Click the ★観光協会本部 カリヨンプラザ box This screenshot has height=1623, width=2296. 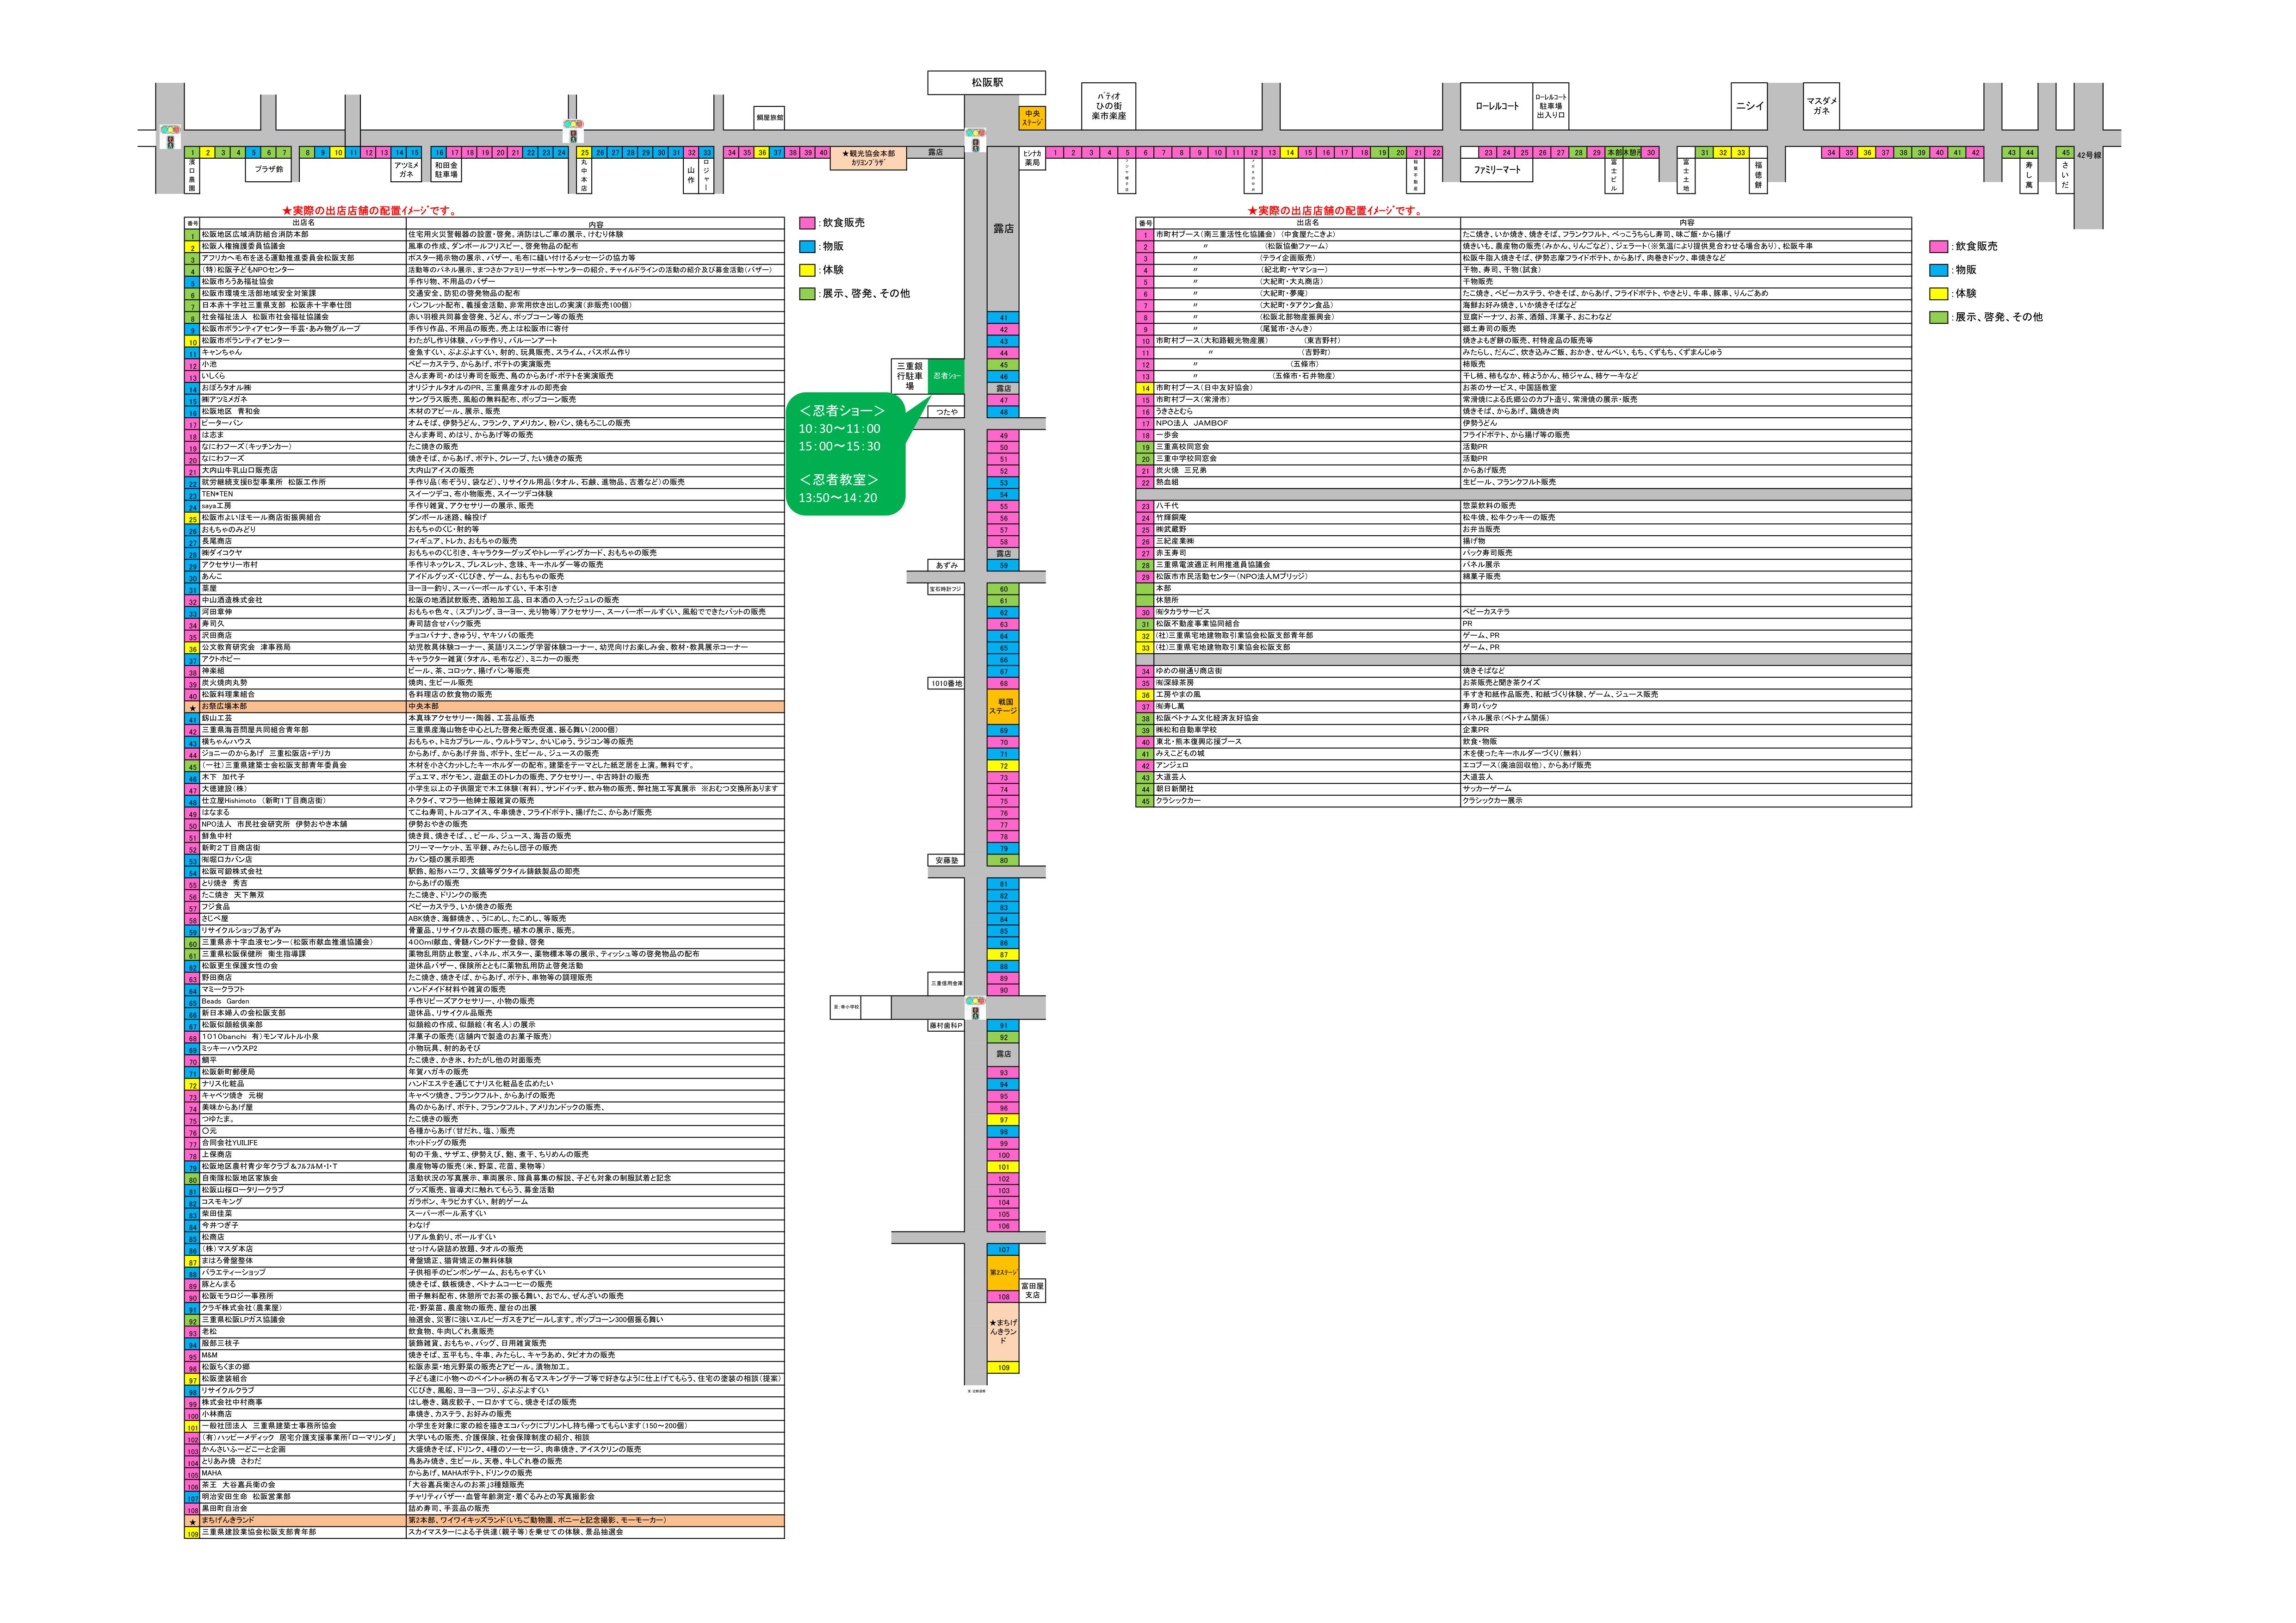[x=868, y=158]
